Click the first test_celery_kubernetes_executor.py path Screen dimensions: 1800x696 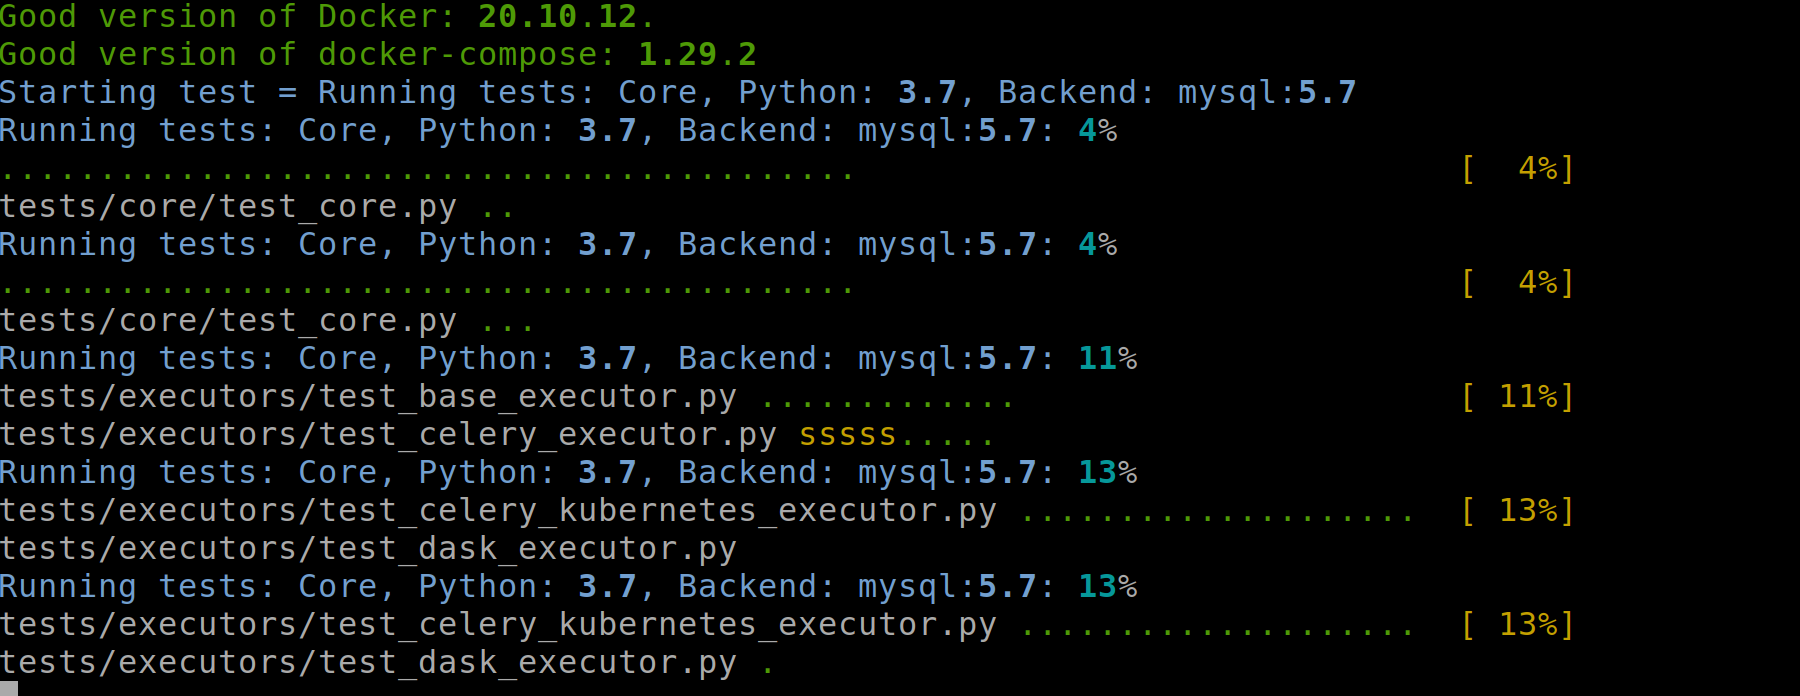(498, 510)
